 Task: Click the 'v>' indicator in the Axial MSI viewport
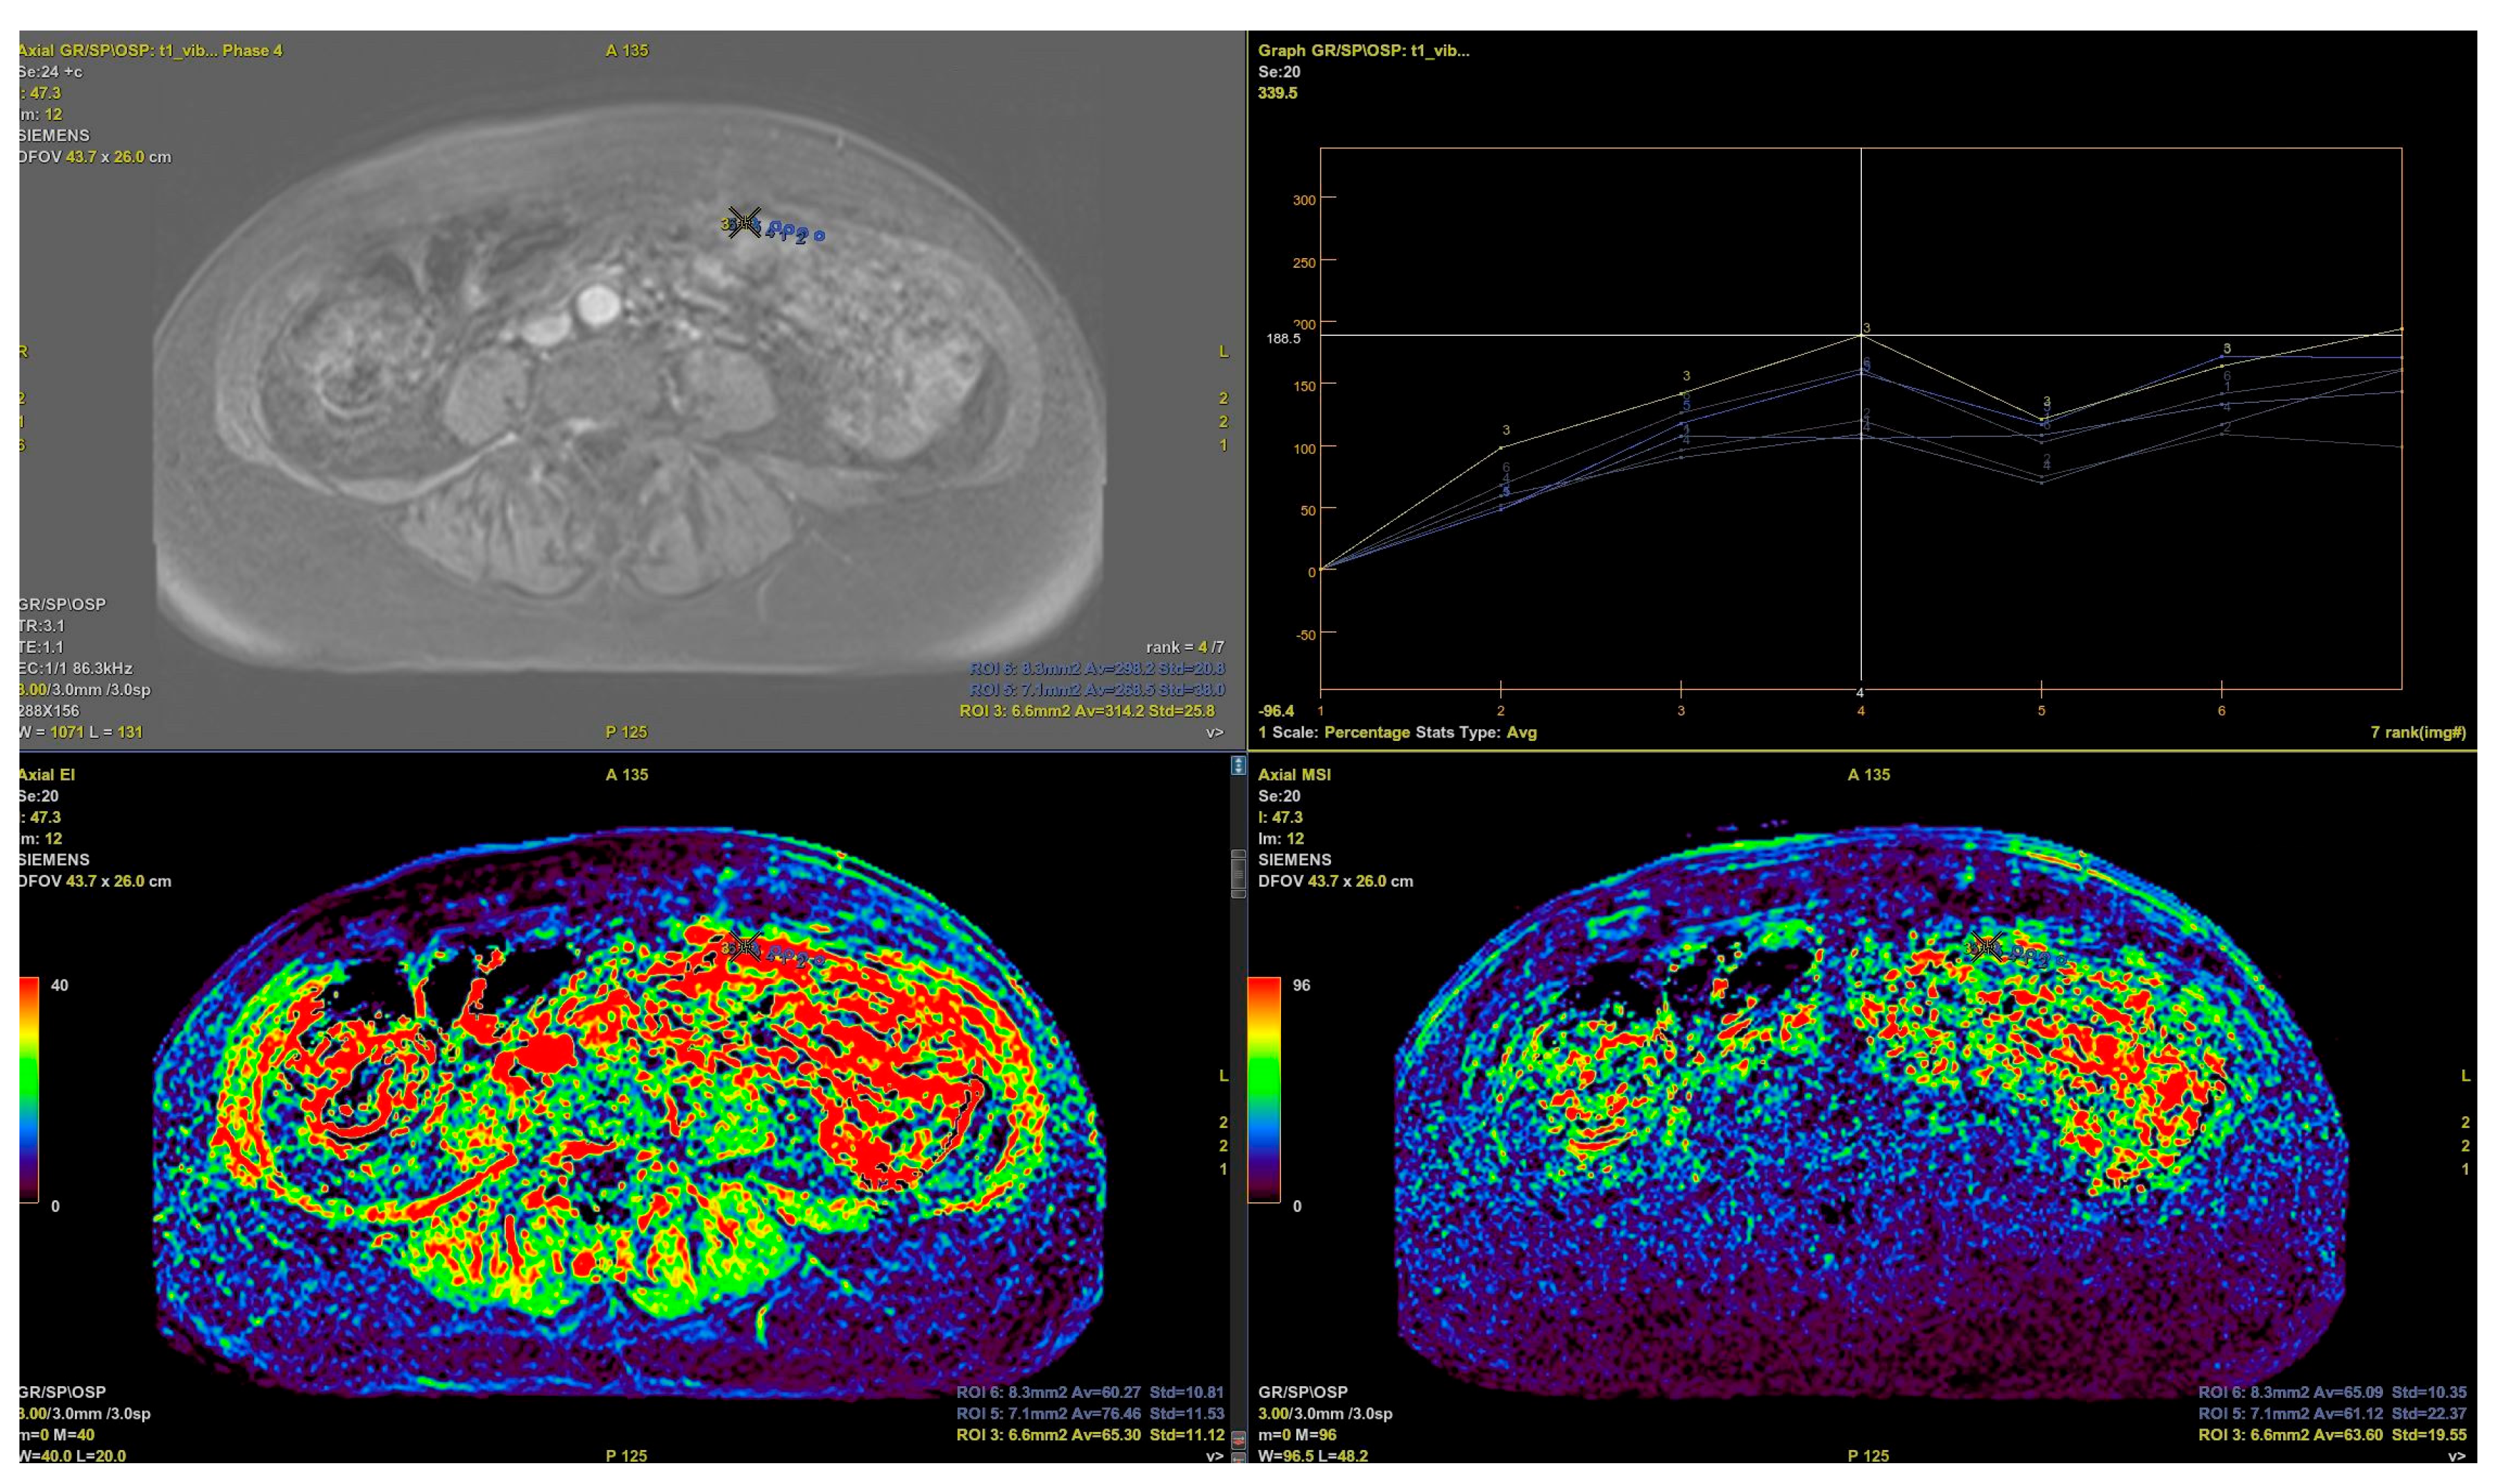tap(2456, 1456)
